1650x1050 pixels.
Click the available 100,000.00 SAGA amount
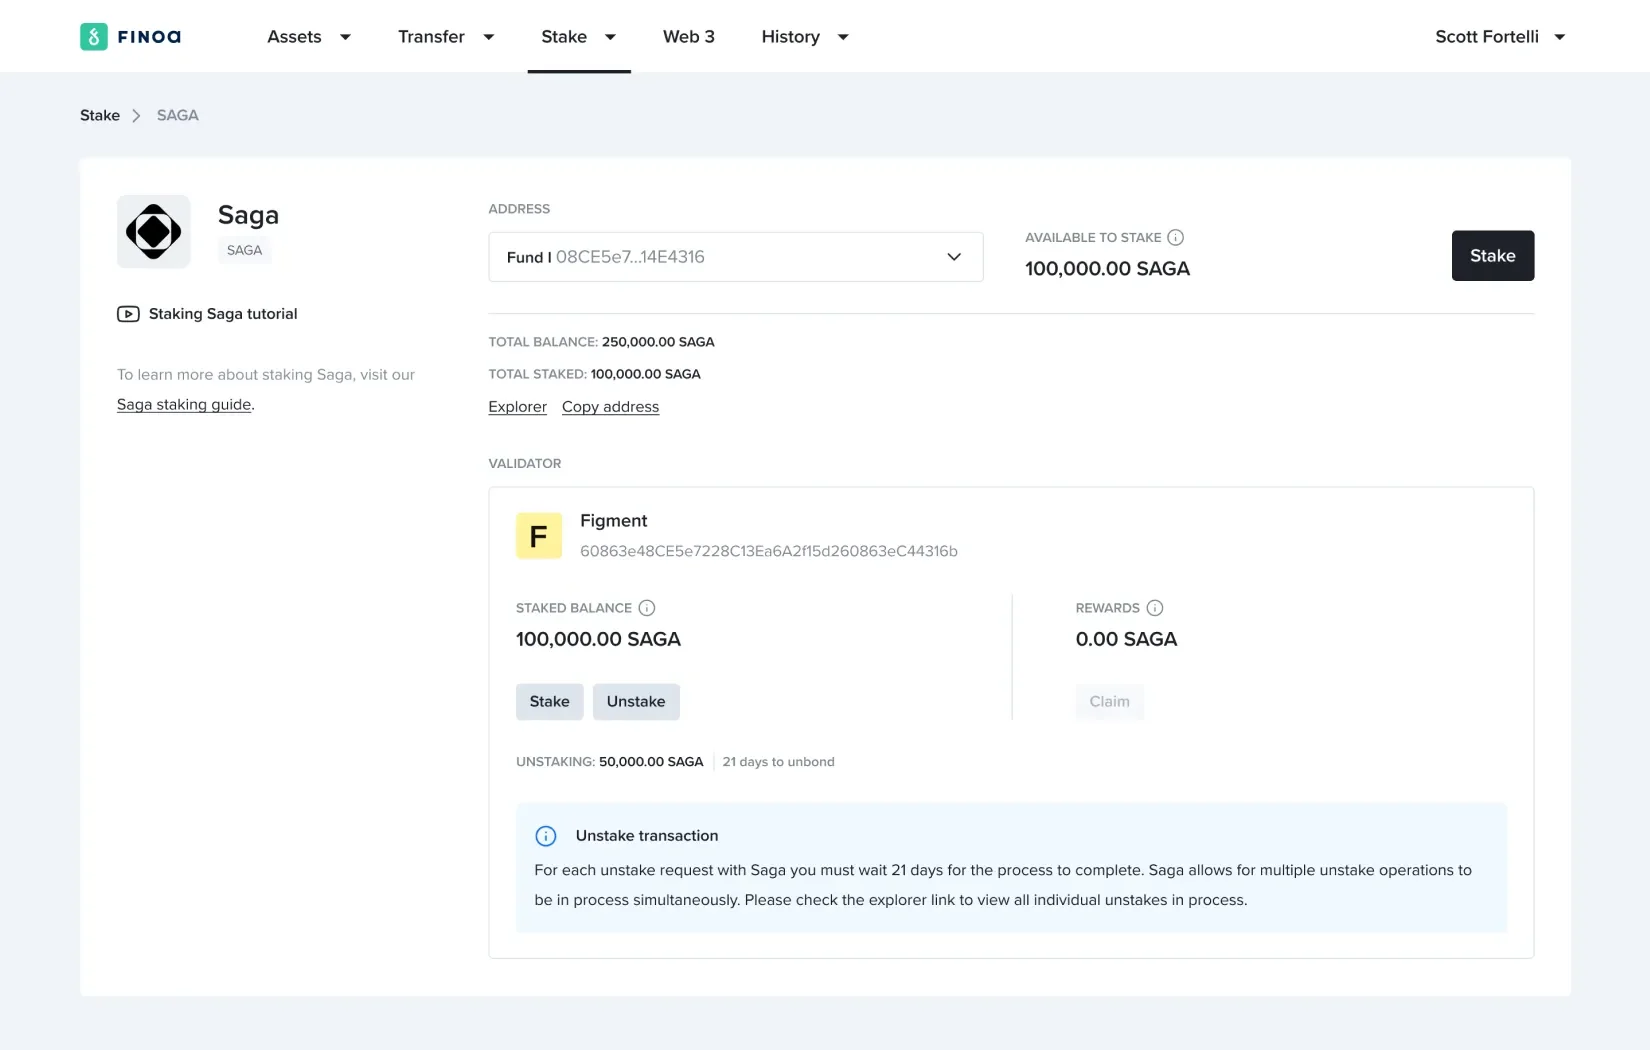tap(1108, 269)
